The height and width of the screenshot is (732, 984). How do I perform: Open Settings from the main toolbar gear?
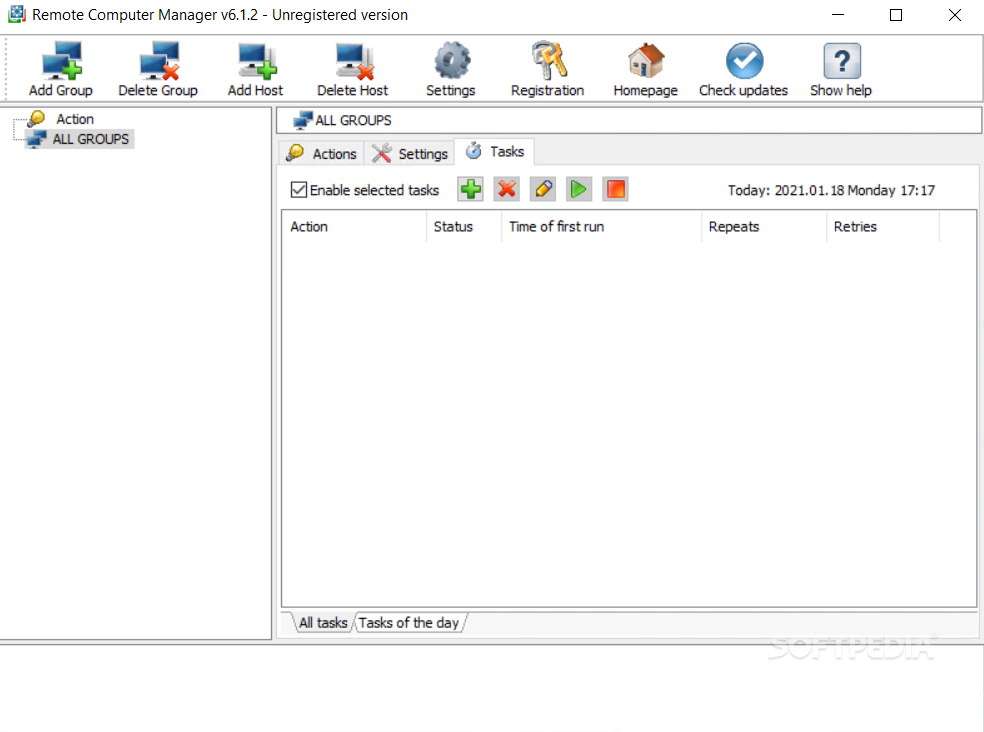point(451,69)
